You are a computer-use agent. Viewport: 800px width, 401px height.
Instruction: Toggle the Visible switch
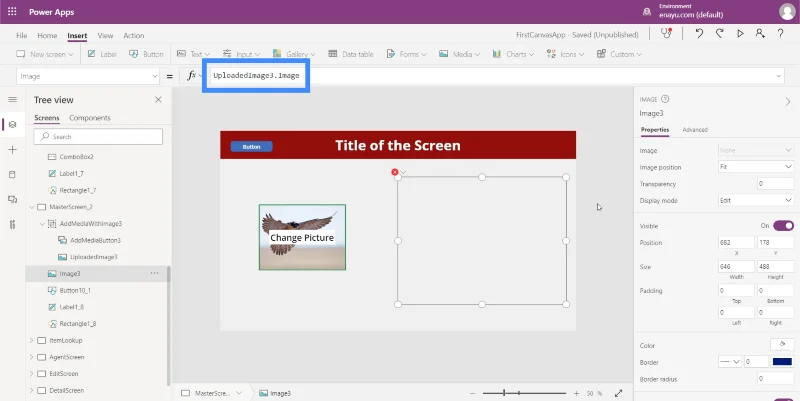tap(783, 225)
